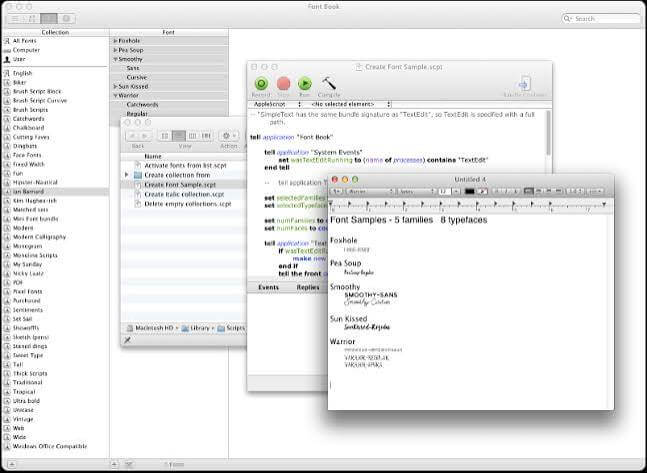Click the Font column header
The width and height of the screenshot is (647, 473).
coord(168,32)
